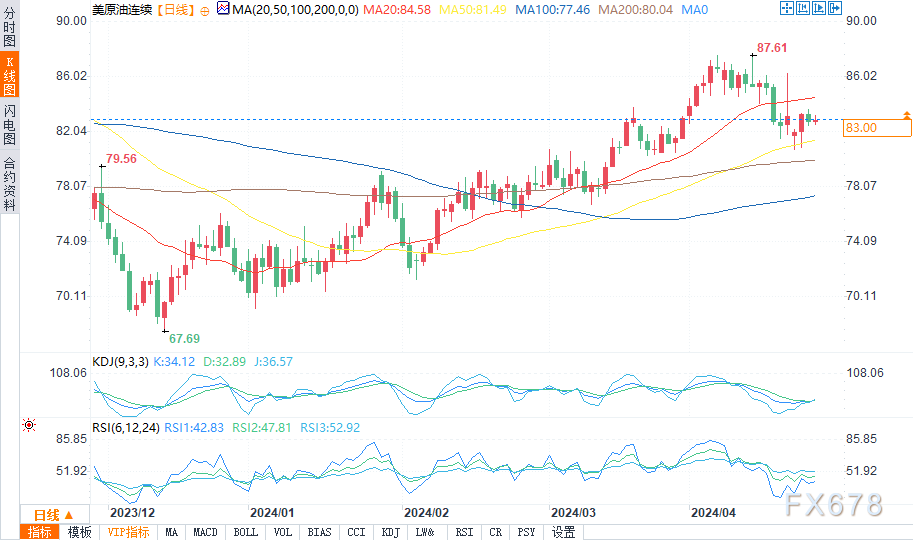Click the axis rewind chart icon

pyautogui.click(x=803, y=8)
